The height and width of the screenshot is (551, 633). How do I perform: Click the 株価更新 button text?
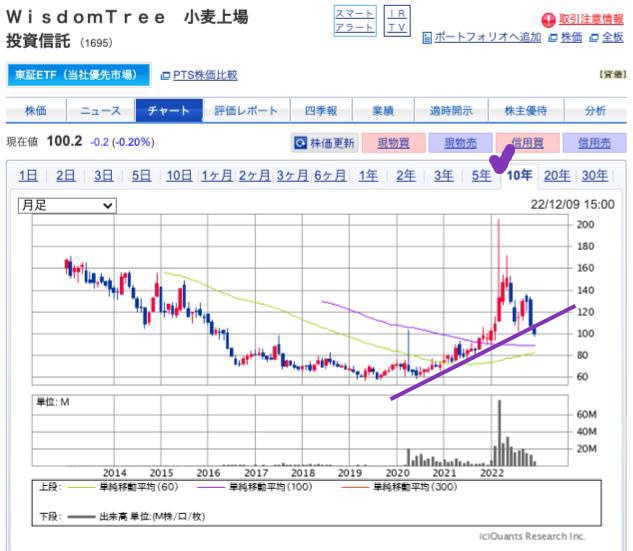pos(332,143)
